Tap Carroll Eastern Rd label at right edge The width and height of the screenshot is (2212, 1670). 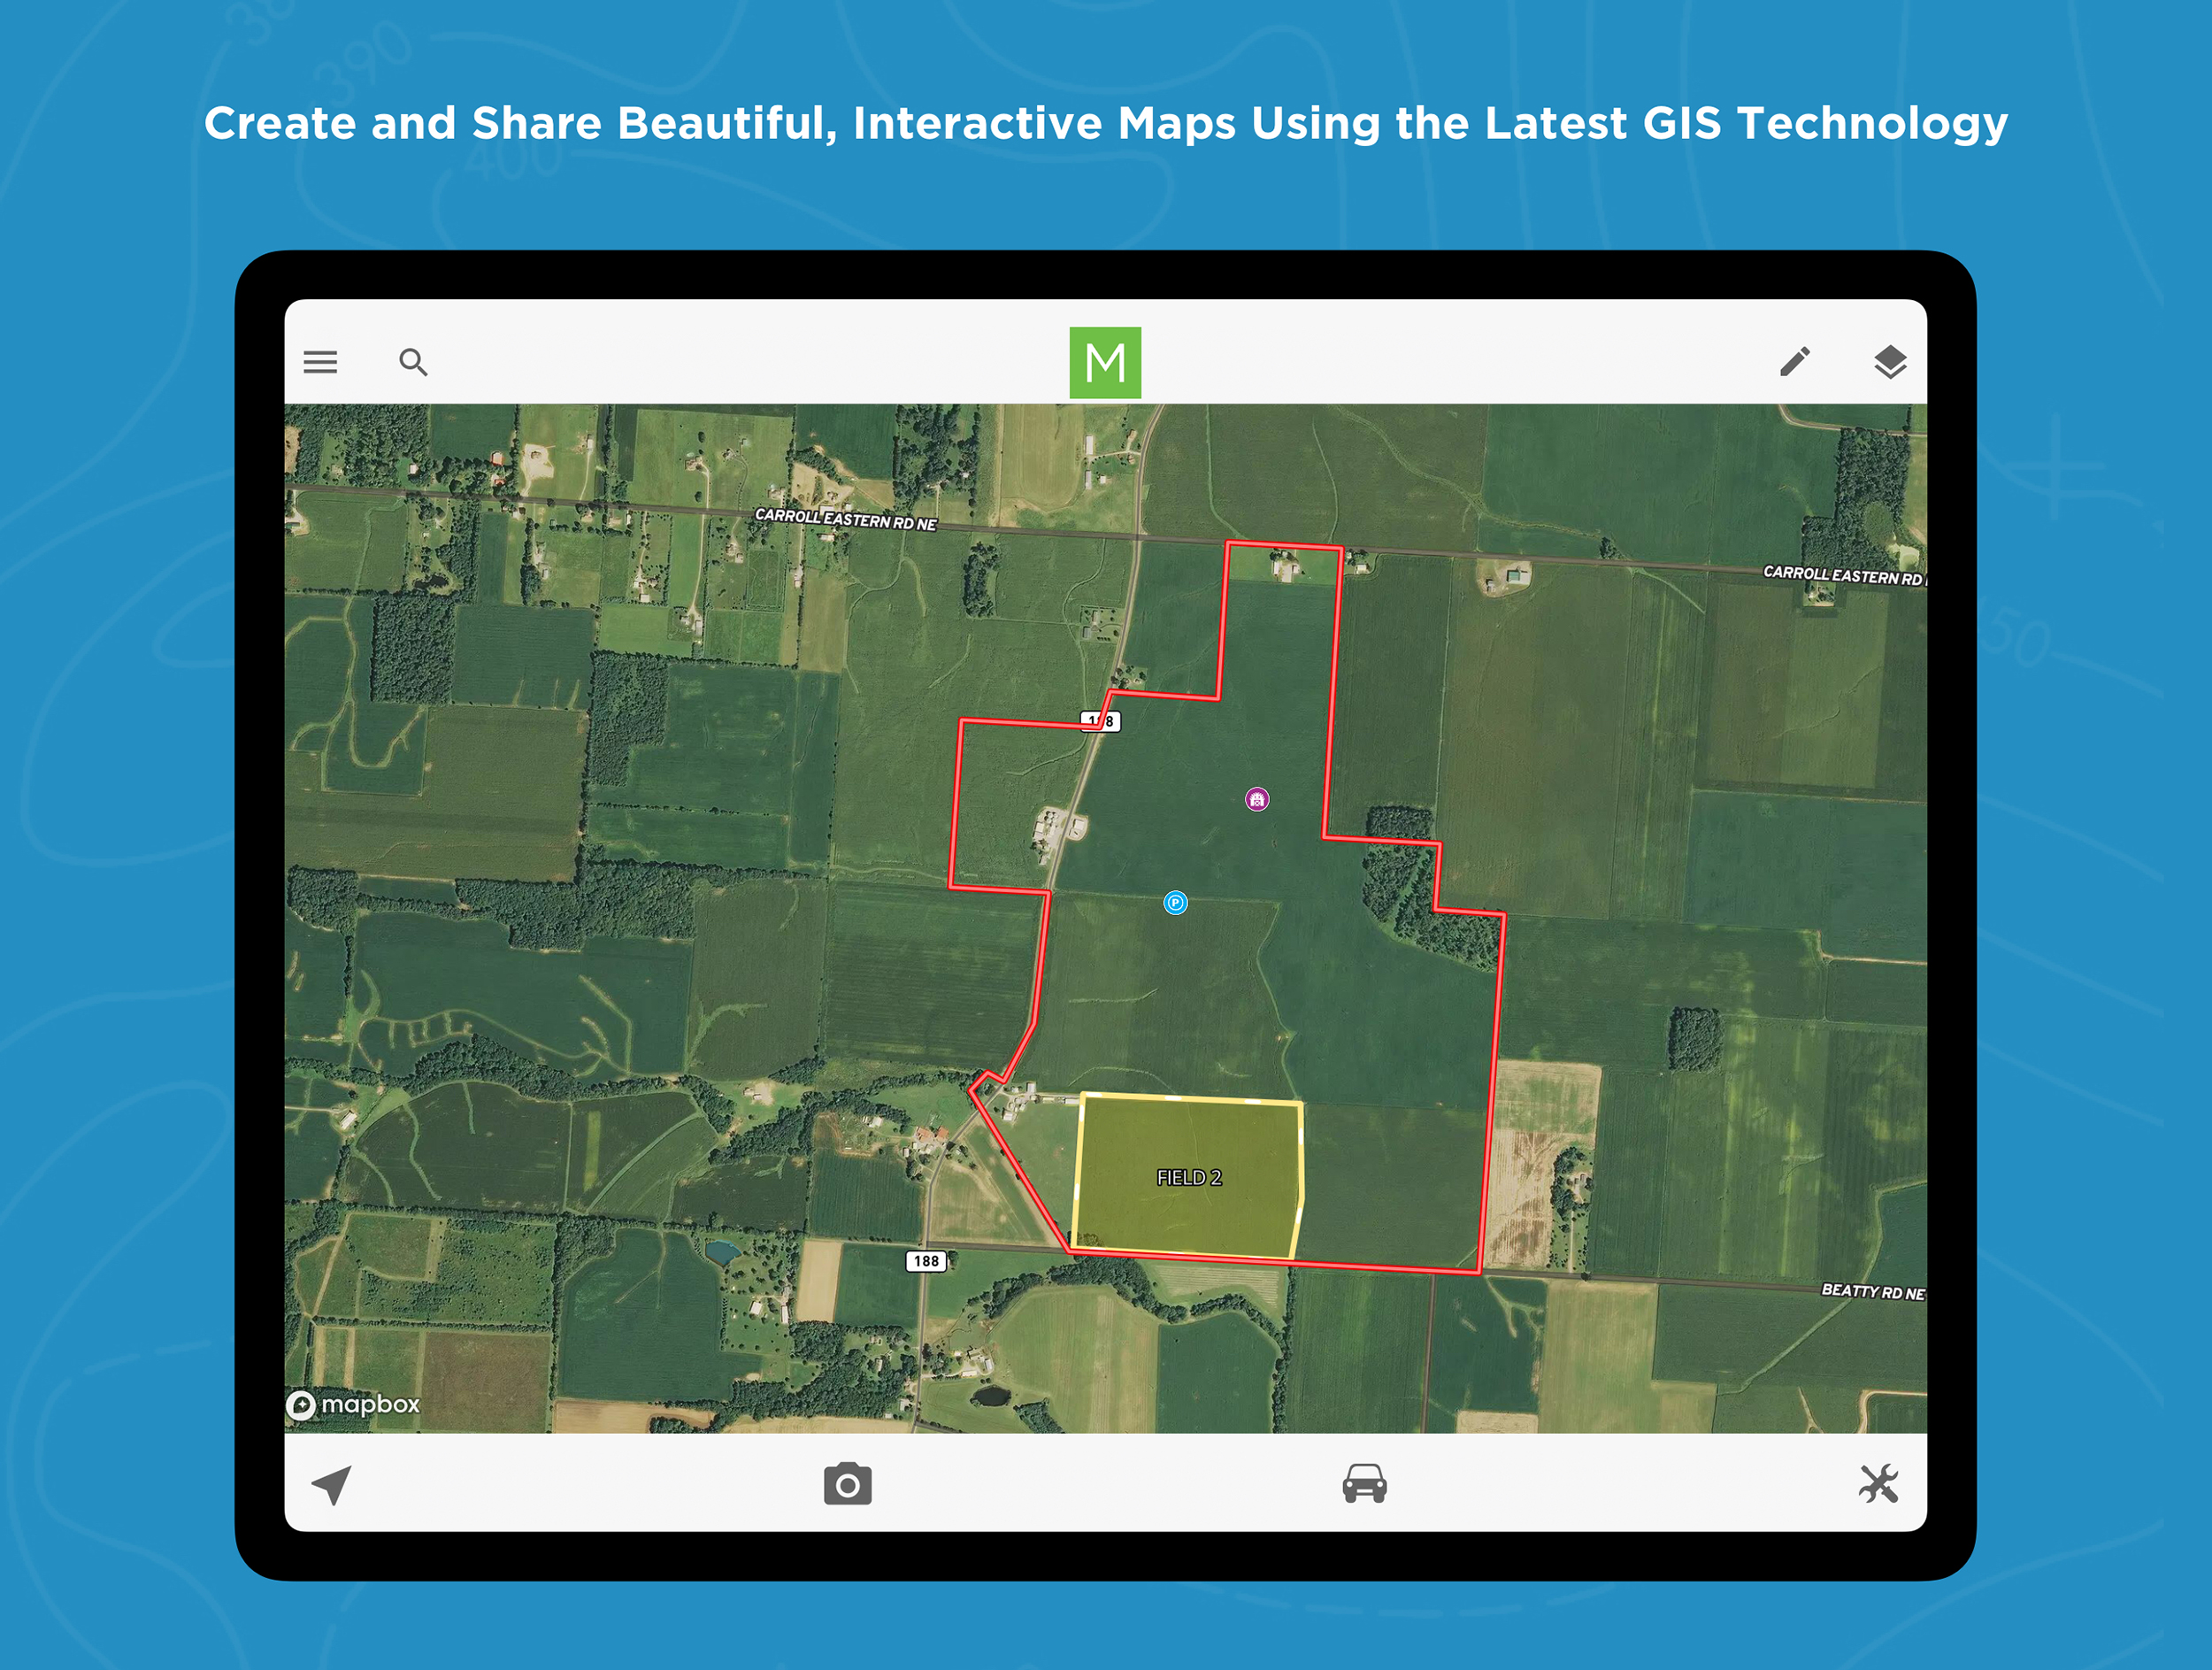pos(1842,575)
